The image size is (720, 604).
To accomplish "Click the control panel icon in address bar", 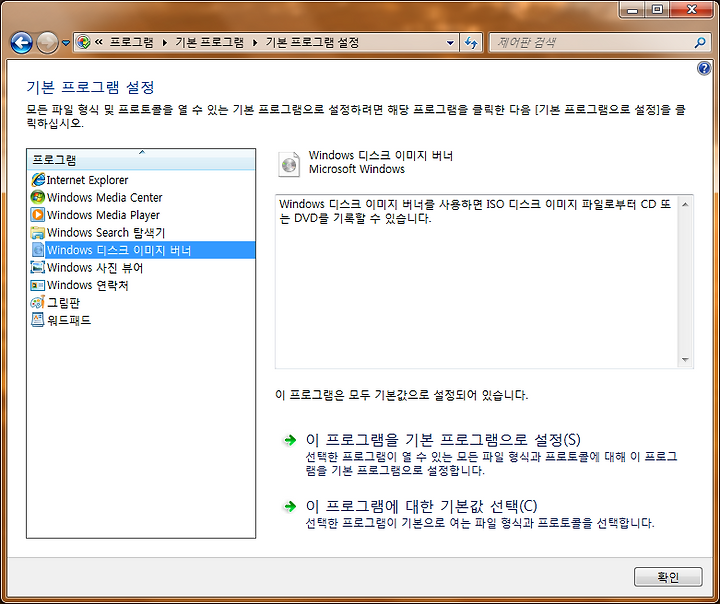I will point(83,42).
